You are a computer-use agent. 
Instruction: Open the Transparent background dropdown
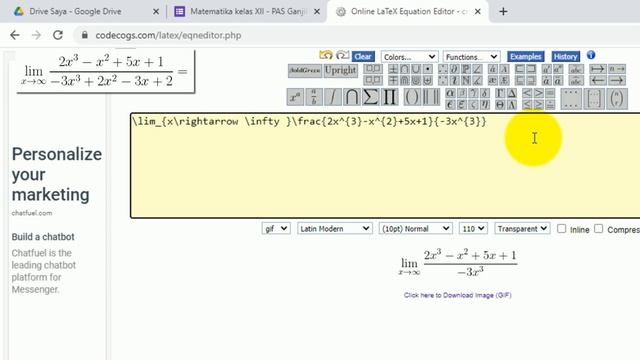[x=522, y=229]
